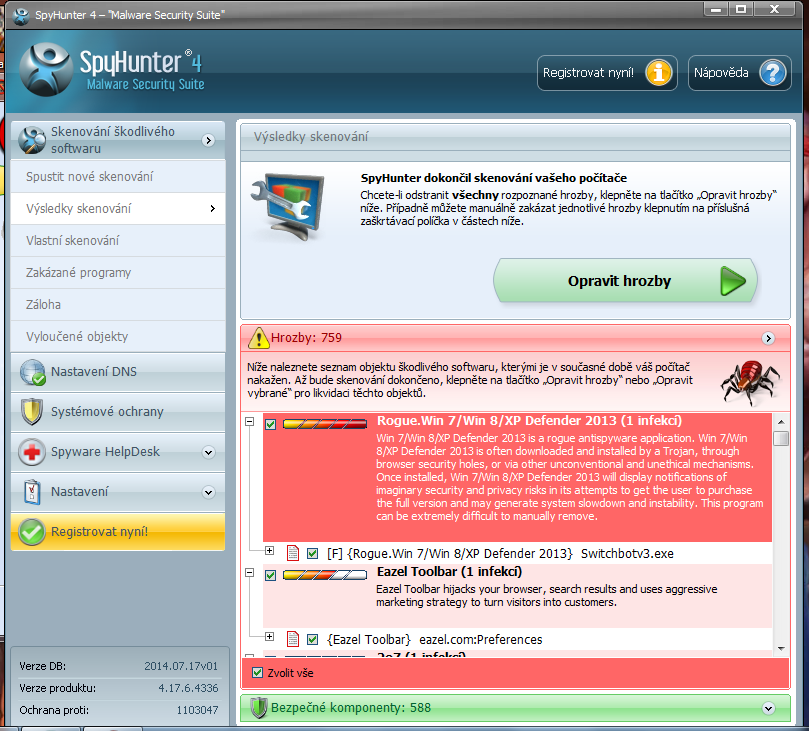Click the blue question mark help icon
809x731 pixels.
click(772, 73)
